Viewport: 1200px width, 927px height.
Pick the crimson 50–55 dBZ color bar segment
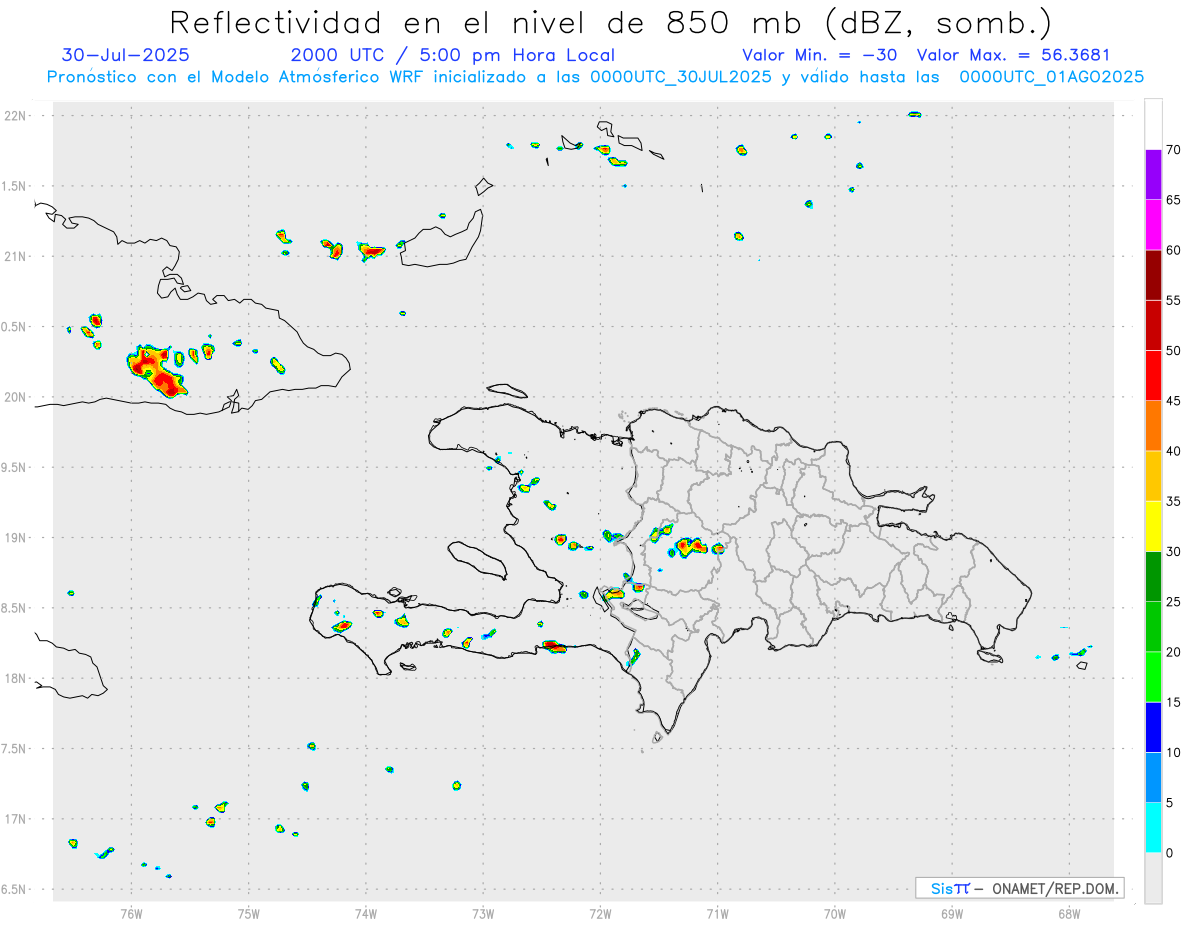point(1153,325)
